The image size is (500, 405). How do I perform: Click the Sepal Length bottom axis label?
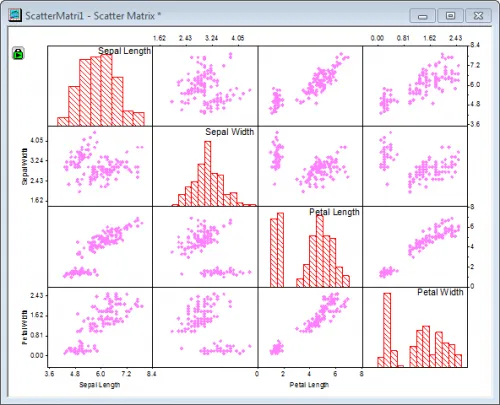pyautogui.click(x=100, y=385)
